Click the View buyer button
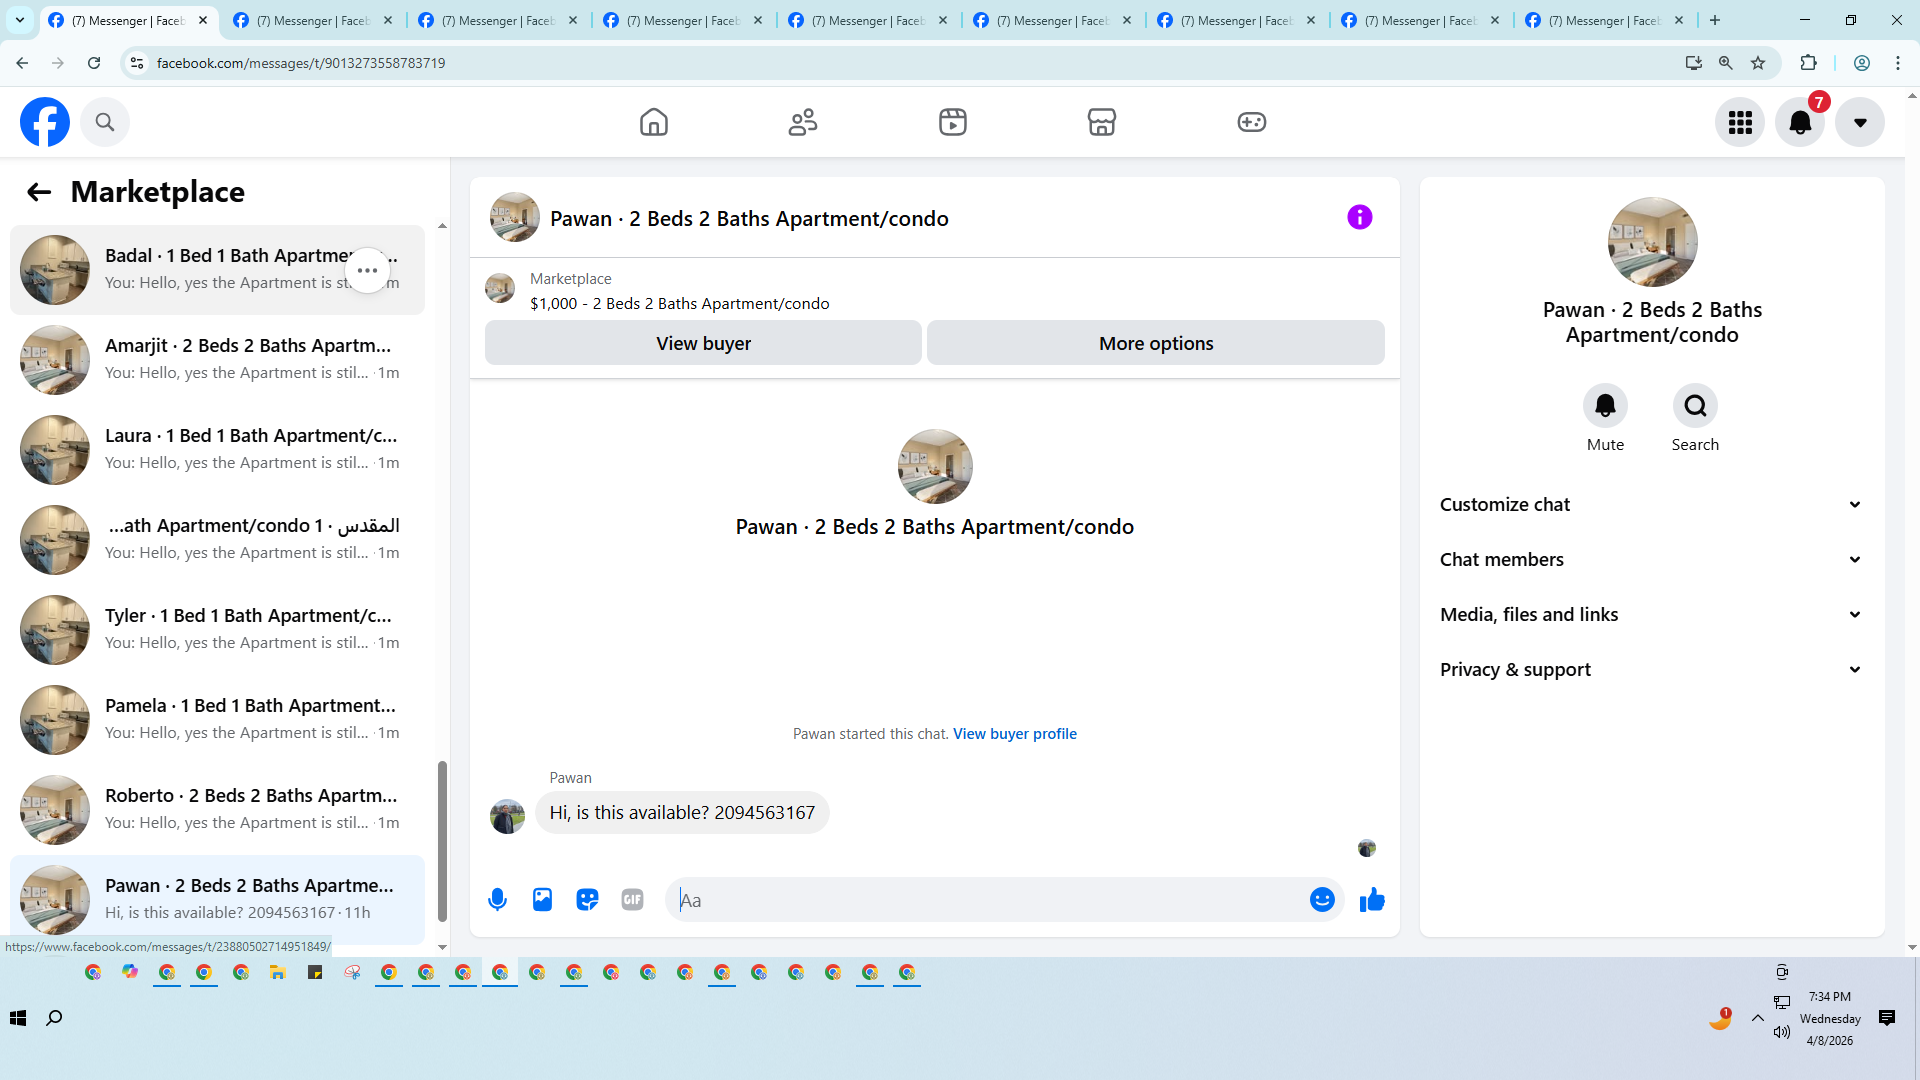1920x1080 pixels. click(703, 343)
